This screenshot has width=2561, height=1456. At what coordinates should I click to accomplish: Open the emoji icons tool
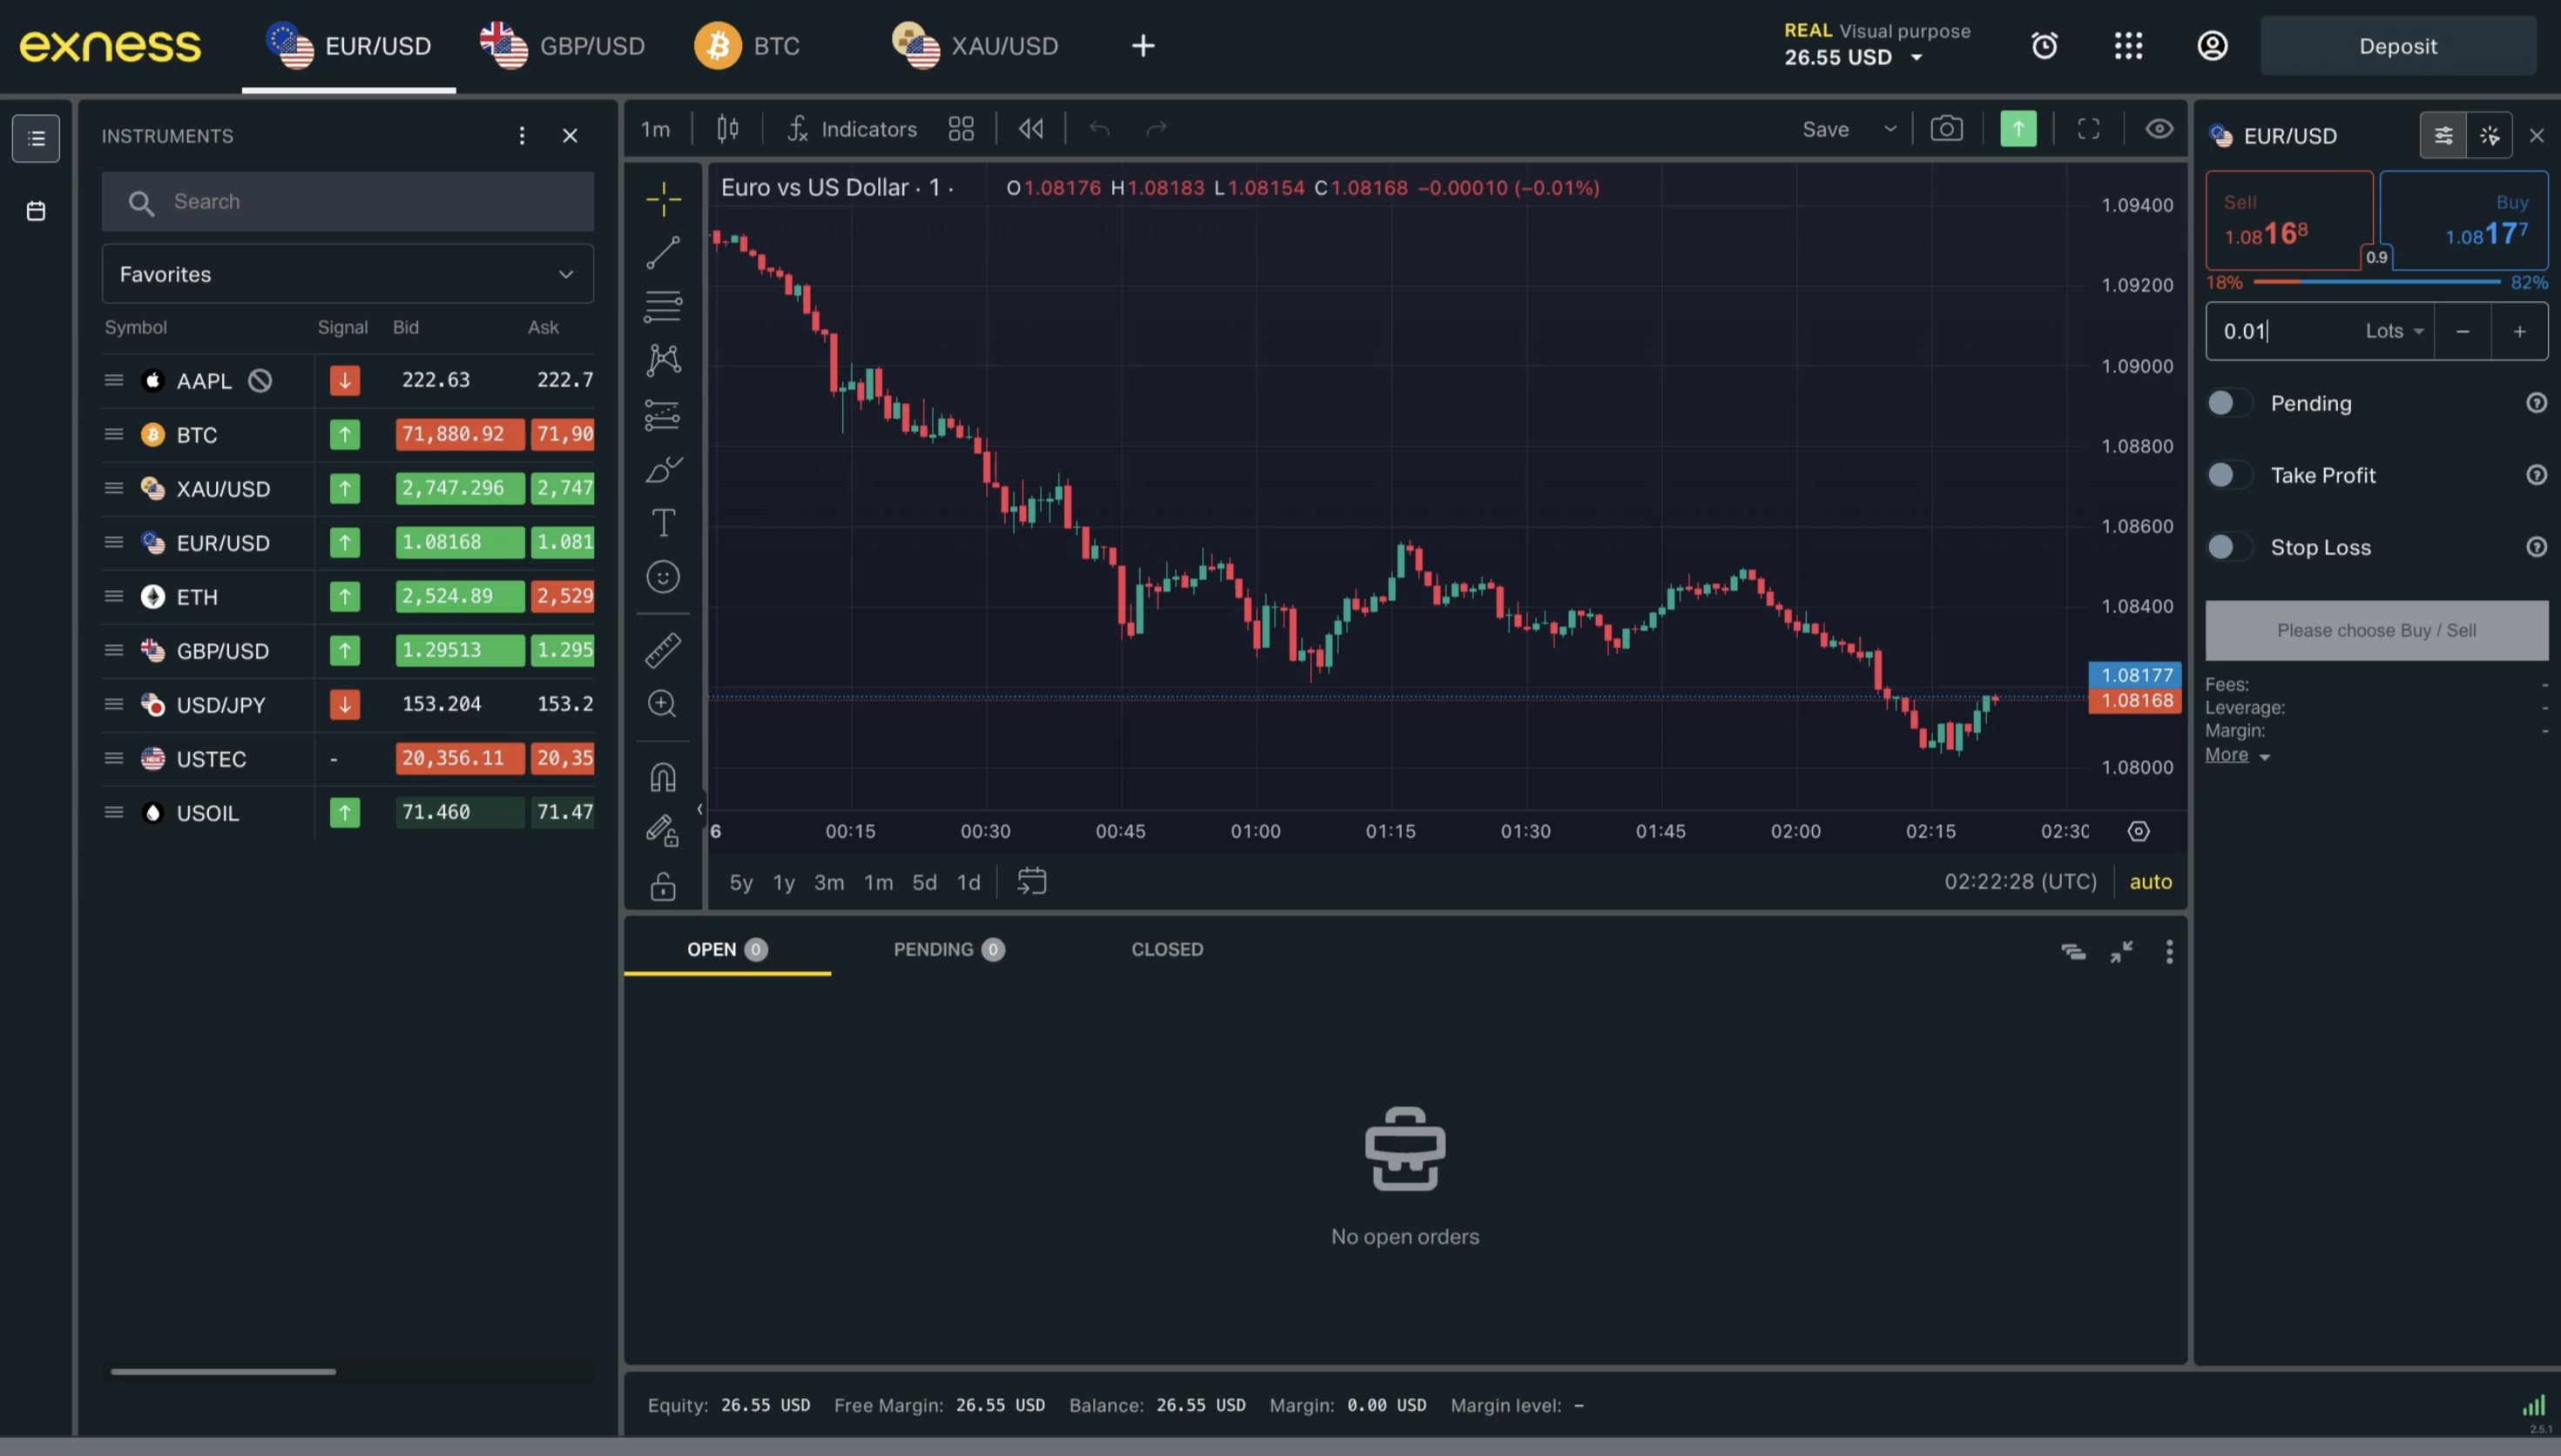point(663,577)
